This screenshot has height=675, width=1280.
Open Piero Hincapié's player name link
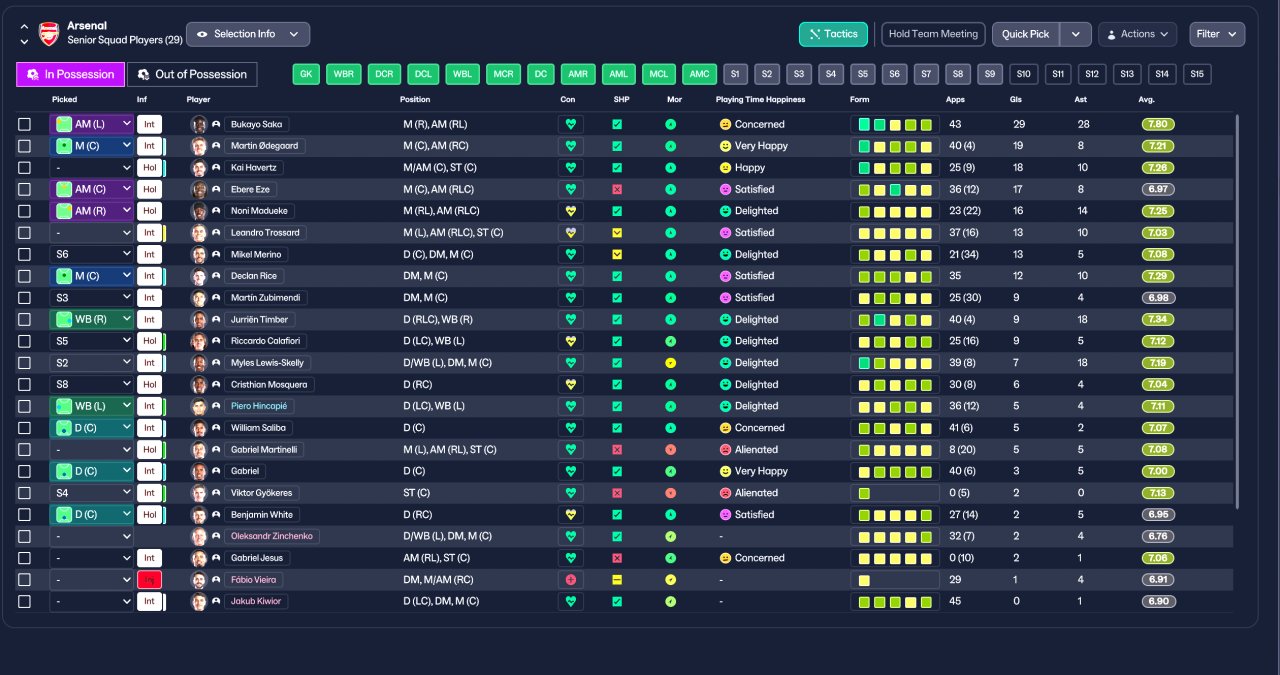click(x=259, y=406)
